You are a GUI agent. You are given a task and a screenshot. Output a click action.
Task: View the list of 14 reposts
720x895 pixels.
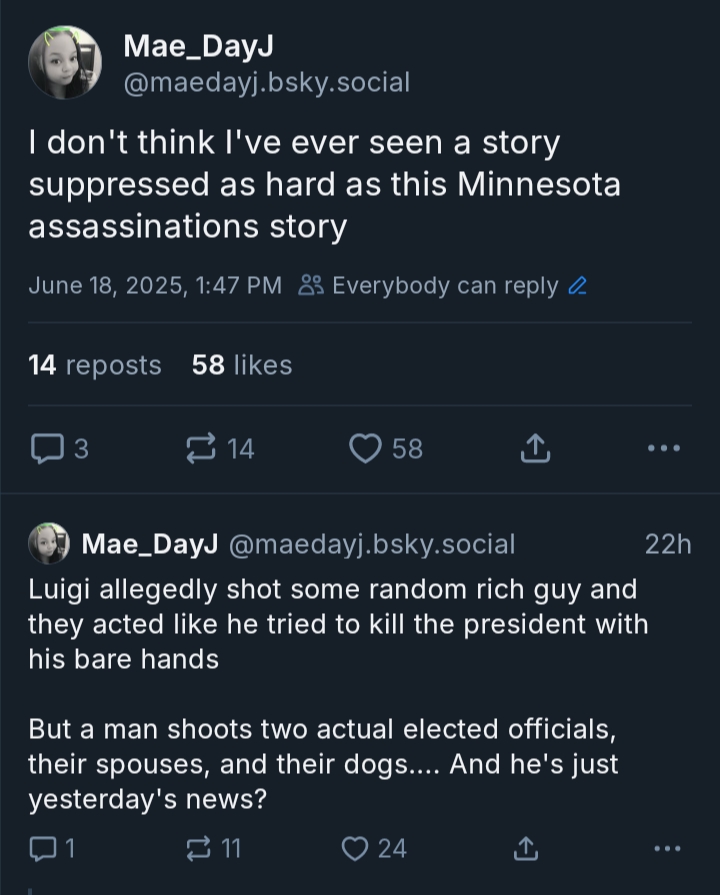click(x=95, y=365)
